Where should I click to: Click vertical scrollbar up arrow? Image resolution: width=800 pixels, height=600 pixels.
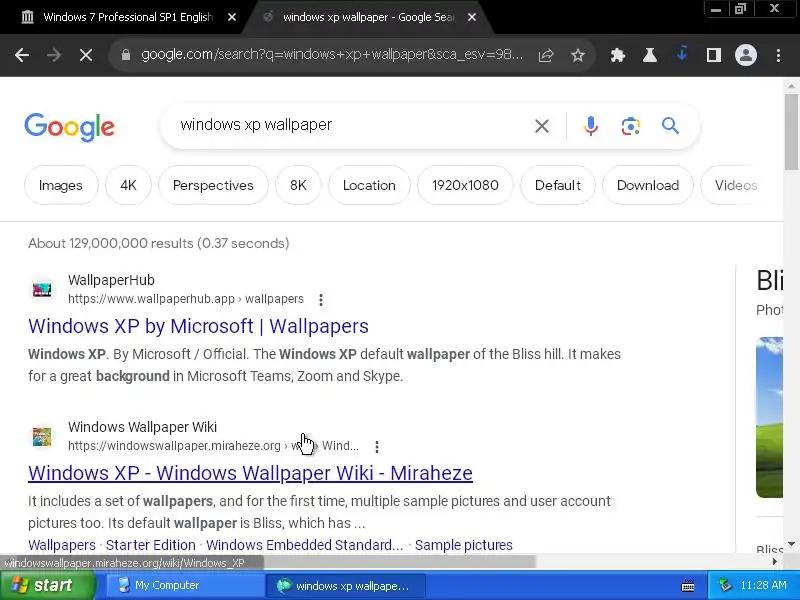pyautogui.click(x=791, y=86)
